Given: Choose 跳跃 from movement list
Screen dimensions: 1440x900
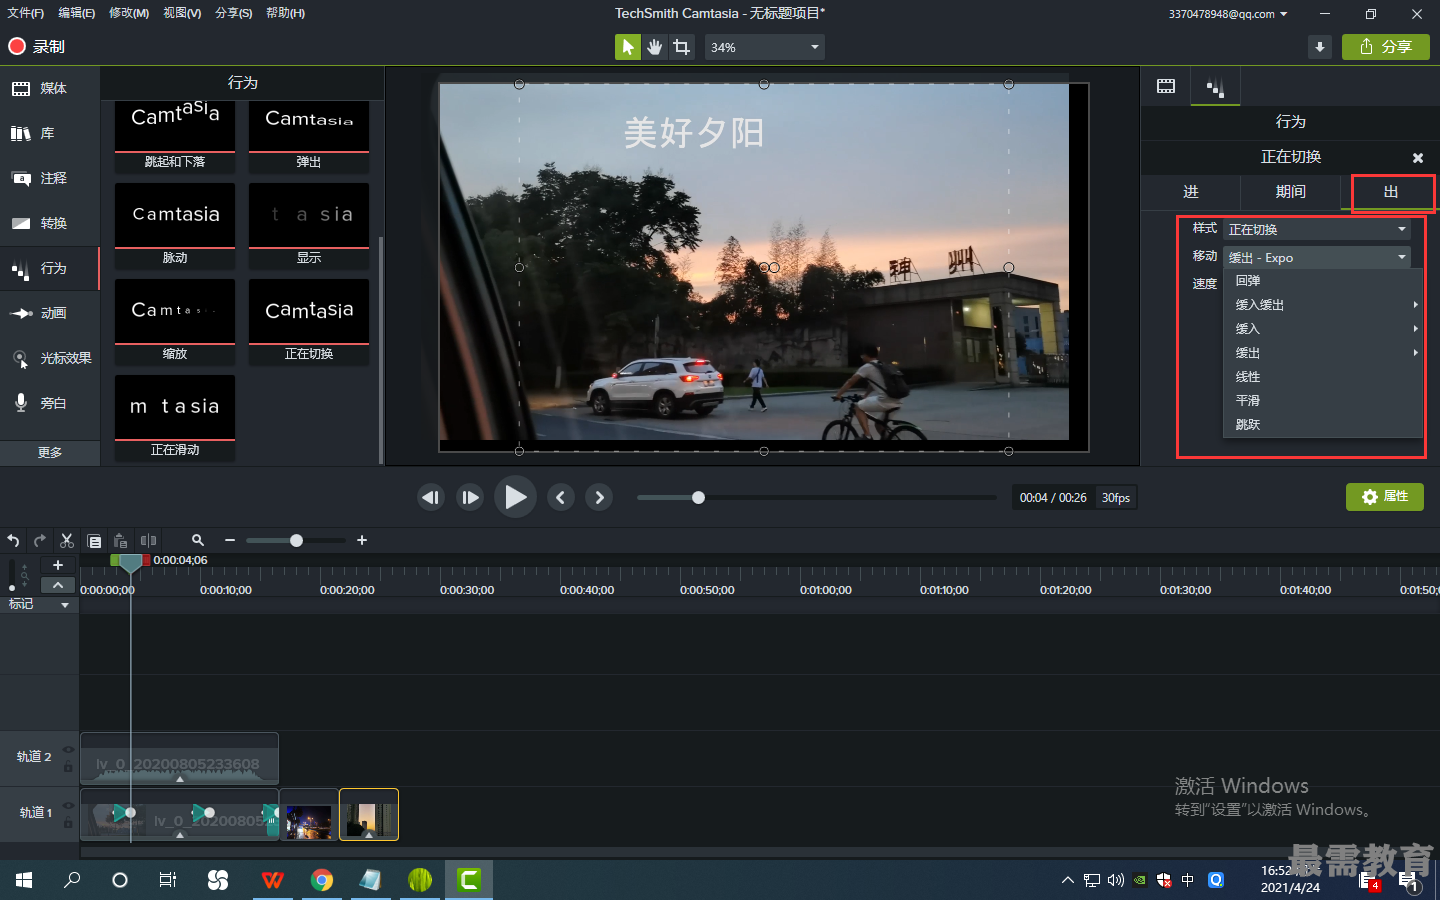Looking at the screenshot, I should (x=1322, y=425).
